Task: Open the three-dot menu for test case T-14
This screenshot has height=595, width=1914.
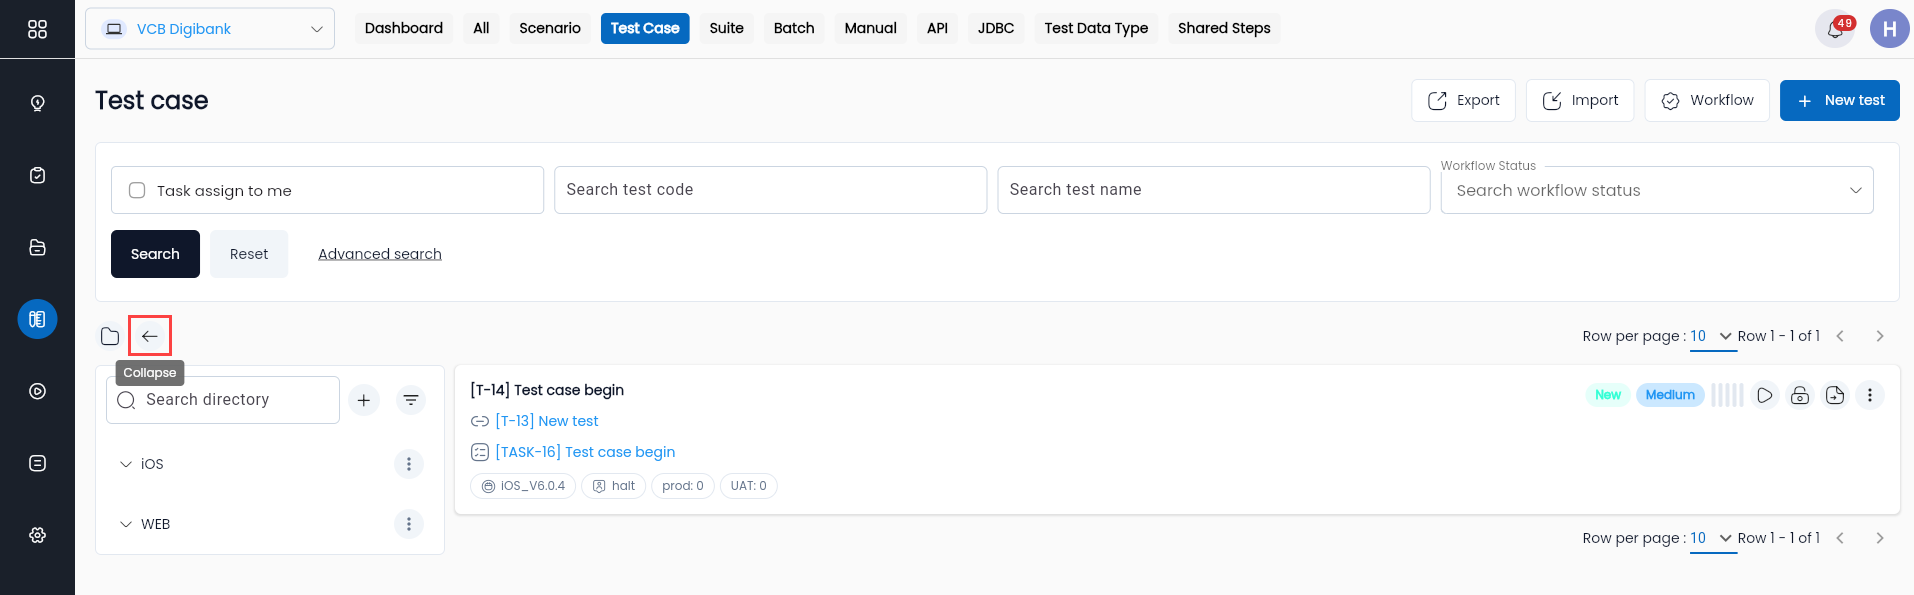Action: (x=1870, y=395)
